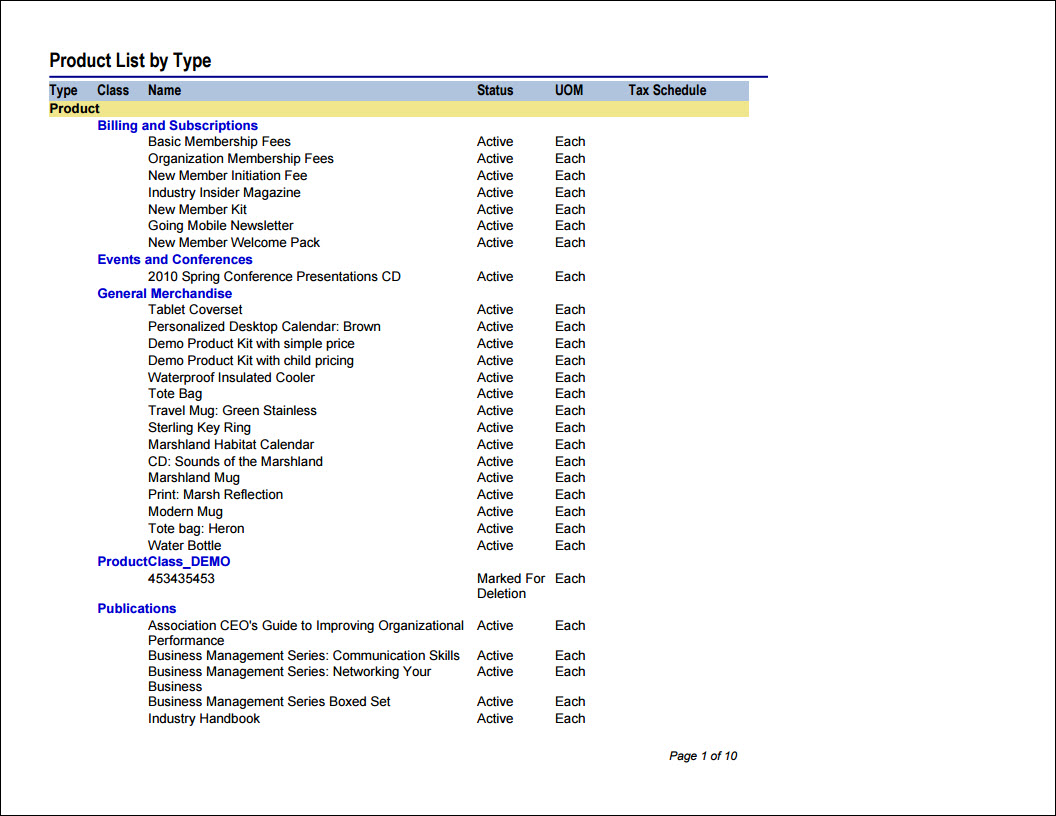The image size is (1056, 816).
Task: Click the Tax Schedule column header
Action: 667,90
